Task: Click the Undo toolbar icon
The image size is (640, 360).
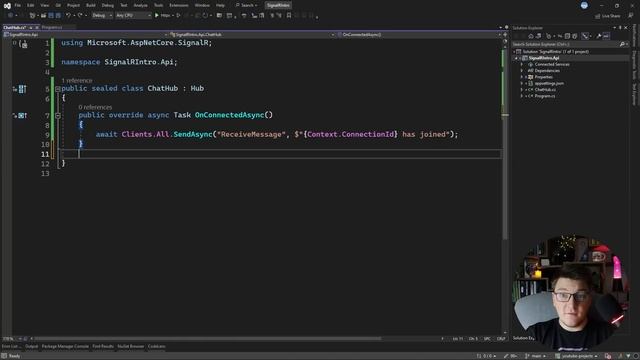Action: (x=69, y=15)
